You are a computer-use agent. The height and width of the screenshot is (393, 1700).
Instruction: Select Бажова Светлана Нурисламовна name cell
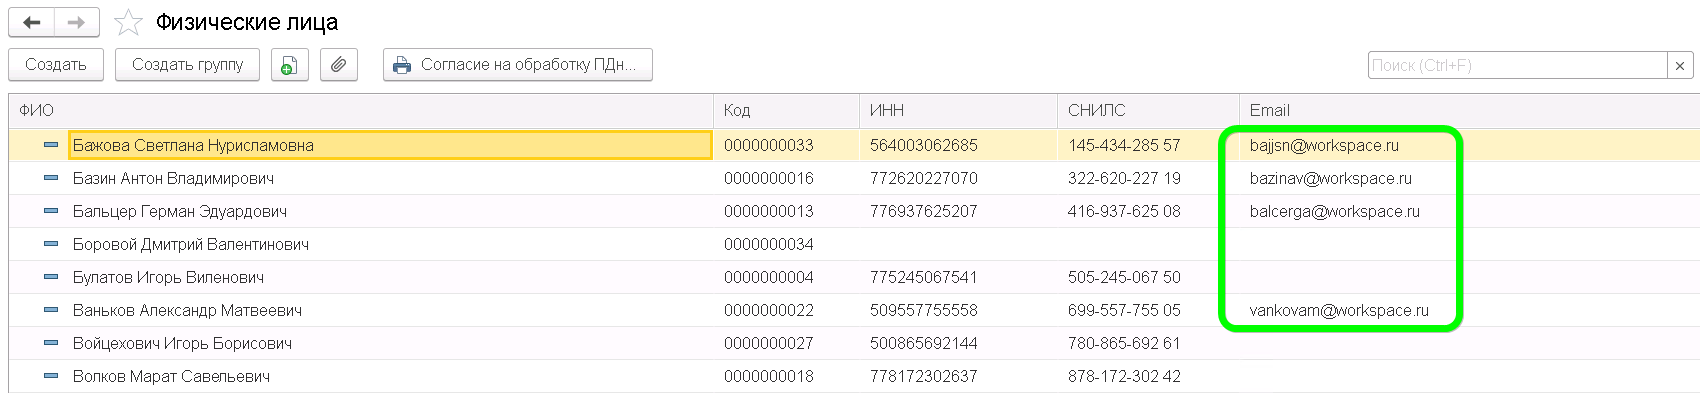pyautogui.click(x=390, y=145)
